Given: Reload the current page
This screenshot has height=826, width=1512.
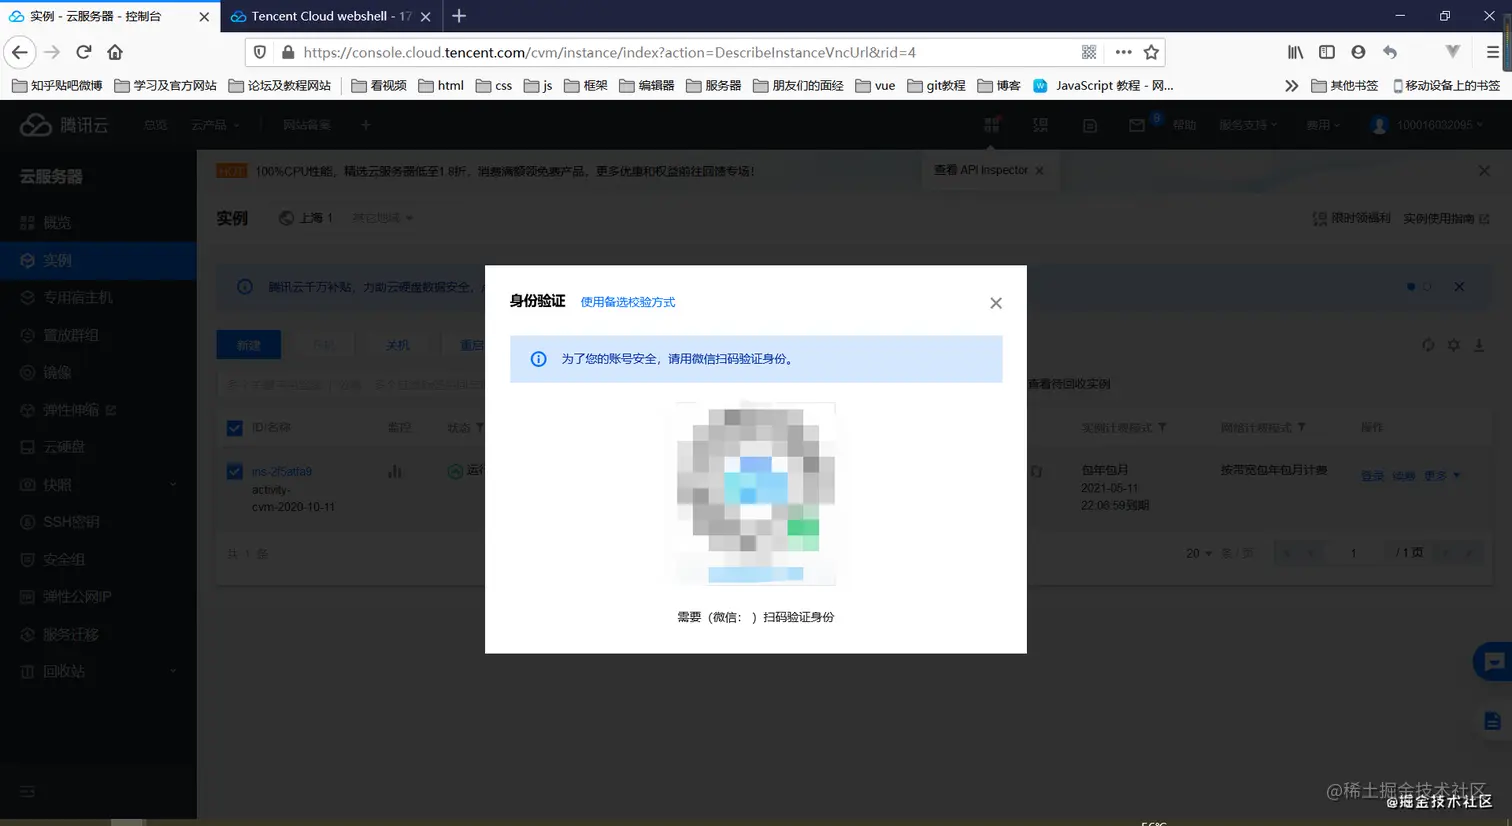Looking at the screenshot, I should pos(84,52).
